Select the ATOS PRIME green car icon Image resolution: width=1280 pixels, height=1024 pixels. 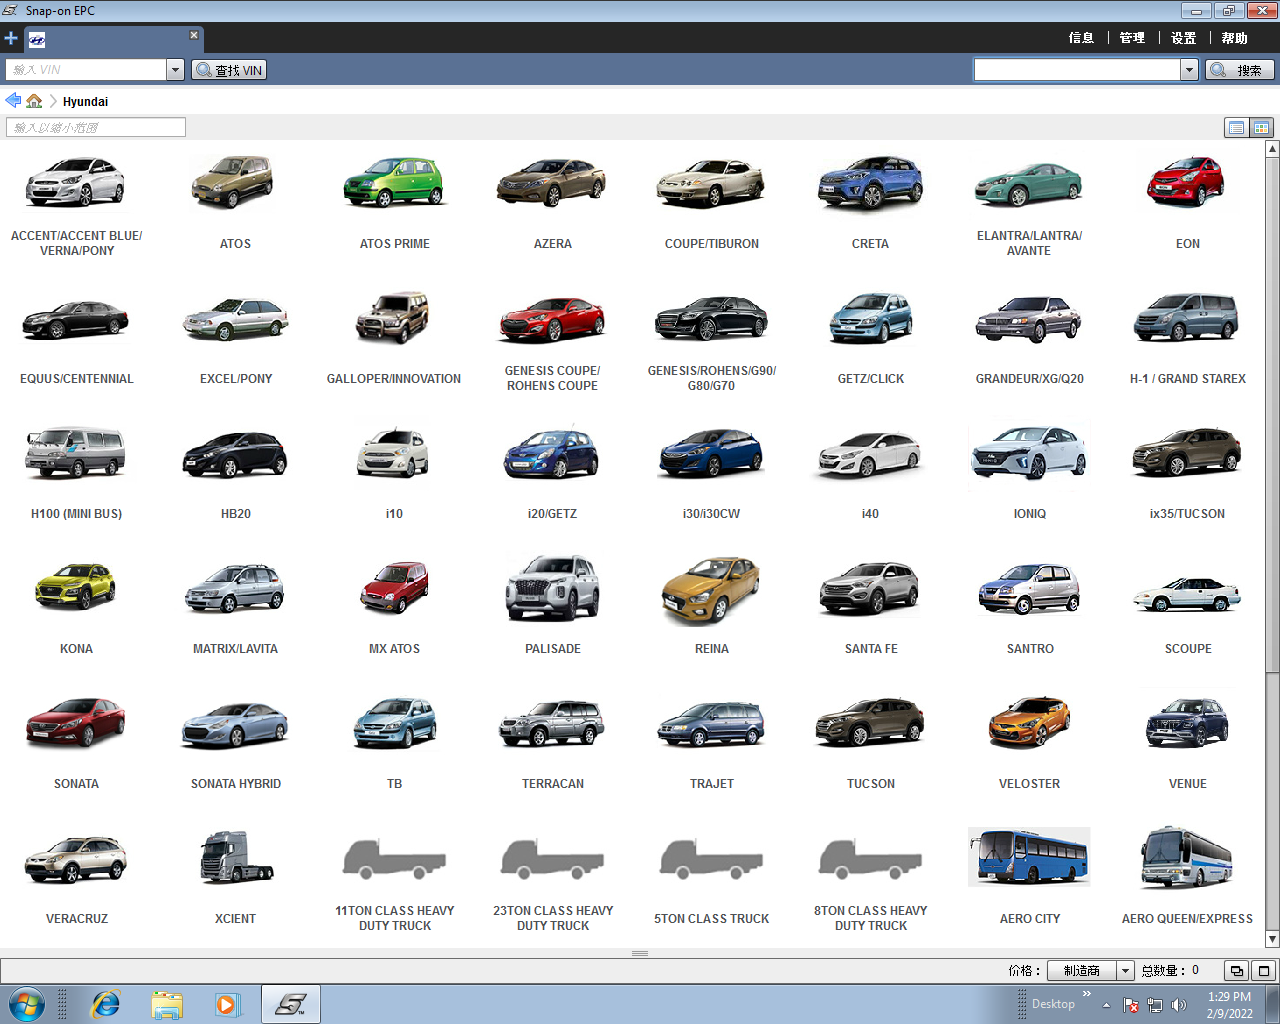(394, 183)
